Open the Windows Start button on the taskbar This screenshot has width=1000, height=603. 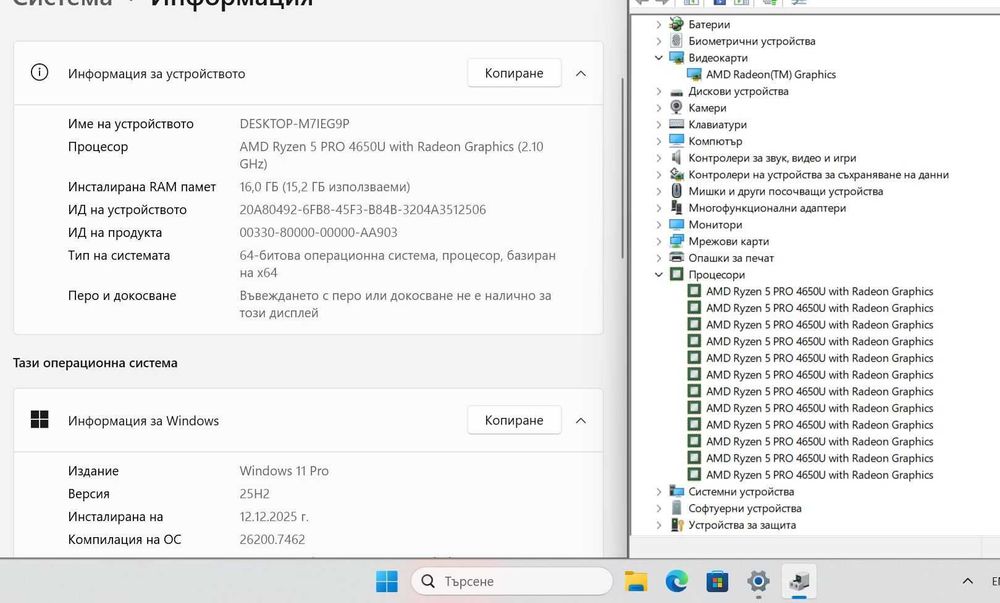coord(387,581)
